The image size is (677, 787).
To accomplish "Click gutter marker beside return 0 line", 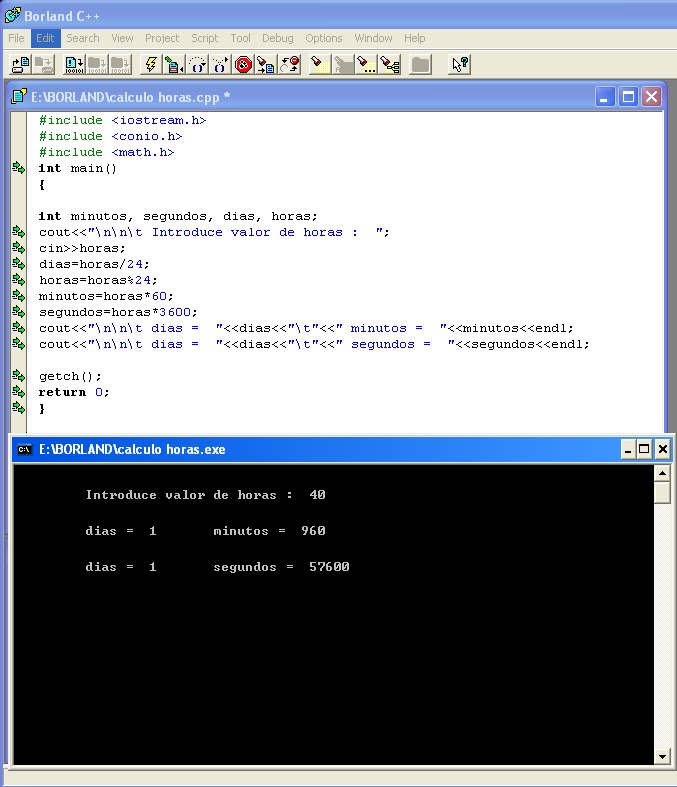I will pyautogui.click(x=19, y=391).
